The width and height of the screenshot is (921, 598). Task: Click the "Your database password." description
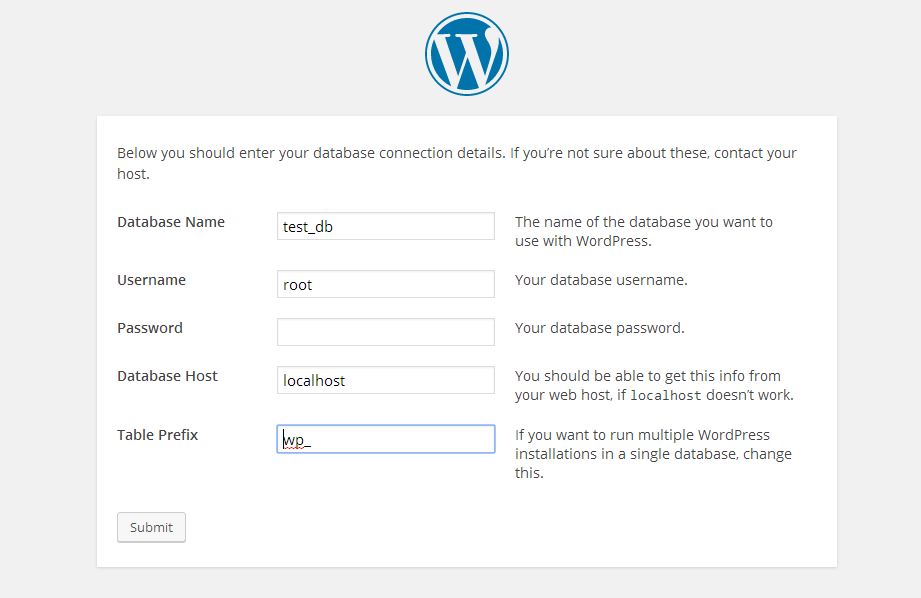tap(599, 328)
